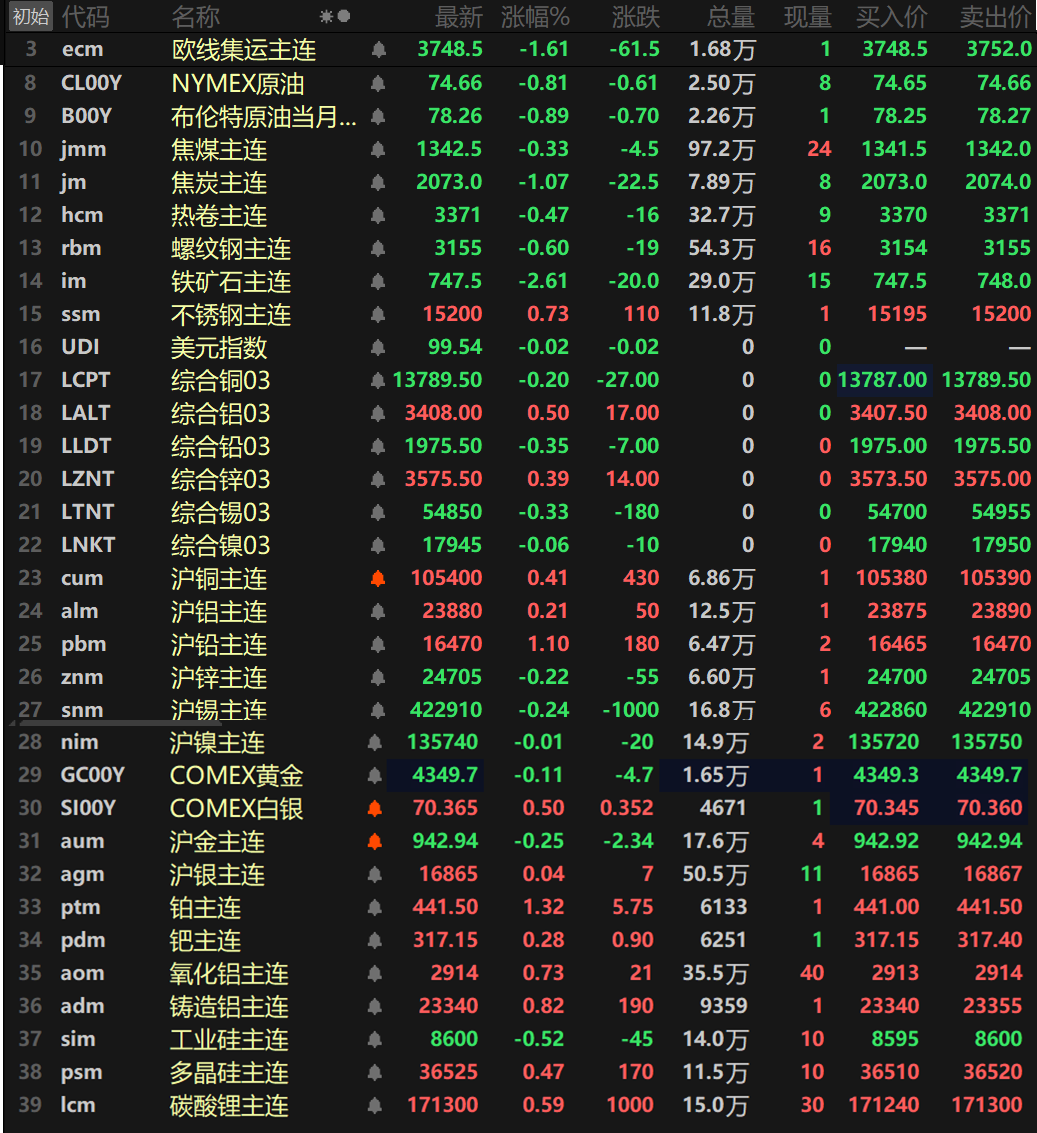
Task: Click the alert bell for 布伦特原油当月
Action: point(377,116)
